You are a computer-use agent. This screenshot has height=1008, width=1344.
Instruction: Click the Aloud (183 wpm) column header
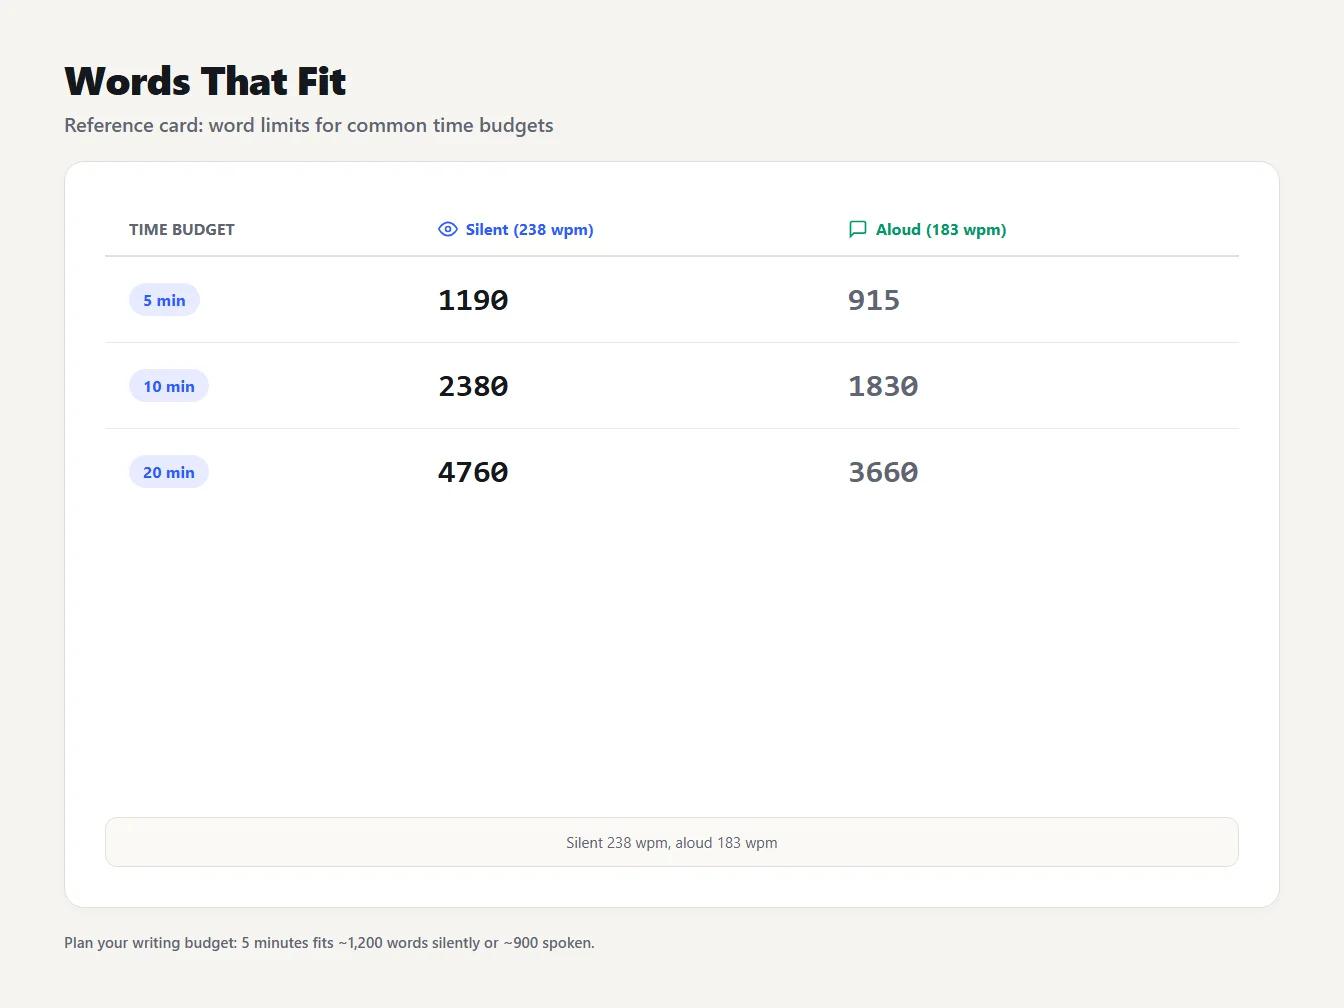click(x=927, y=229)
